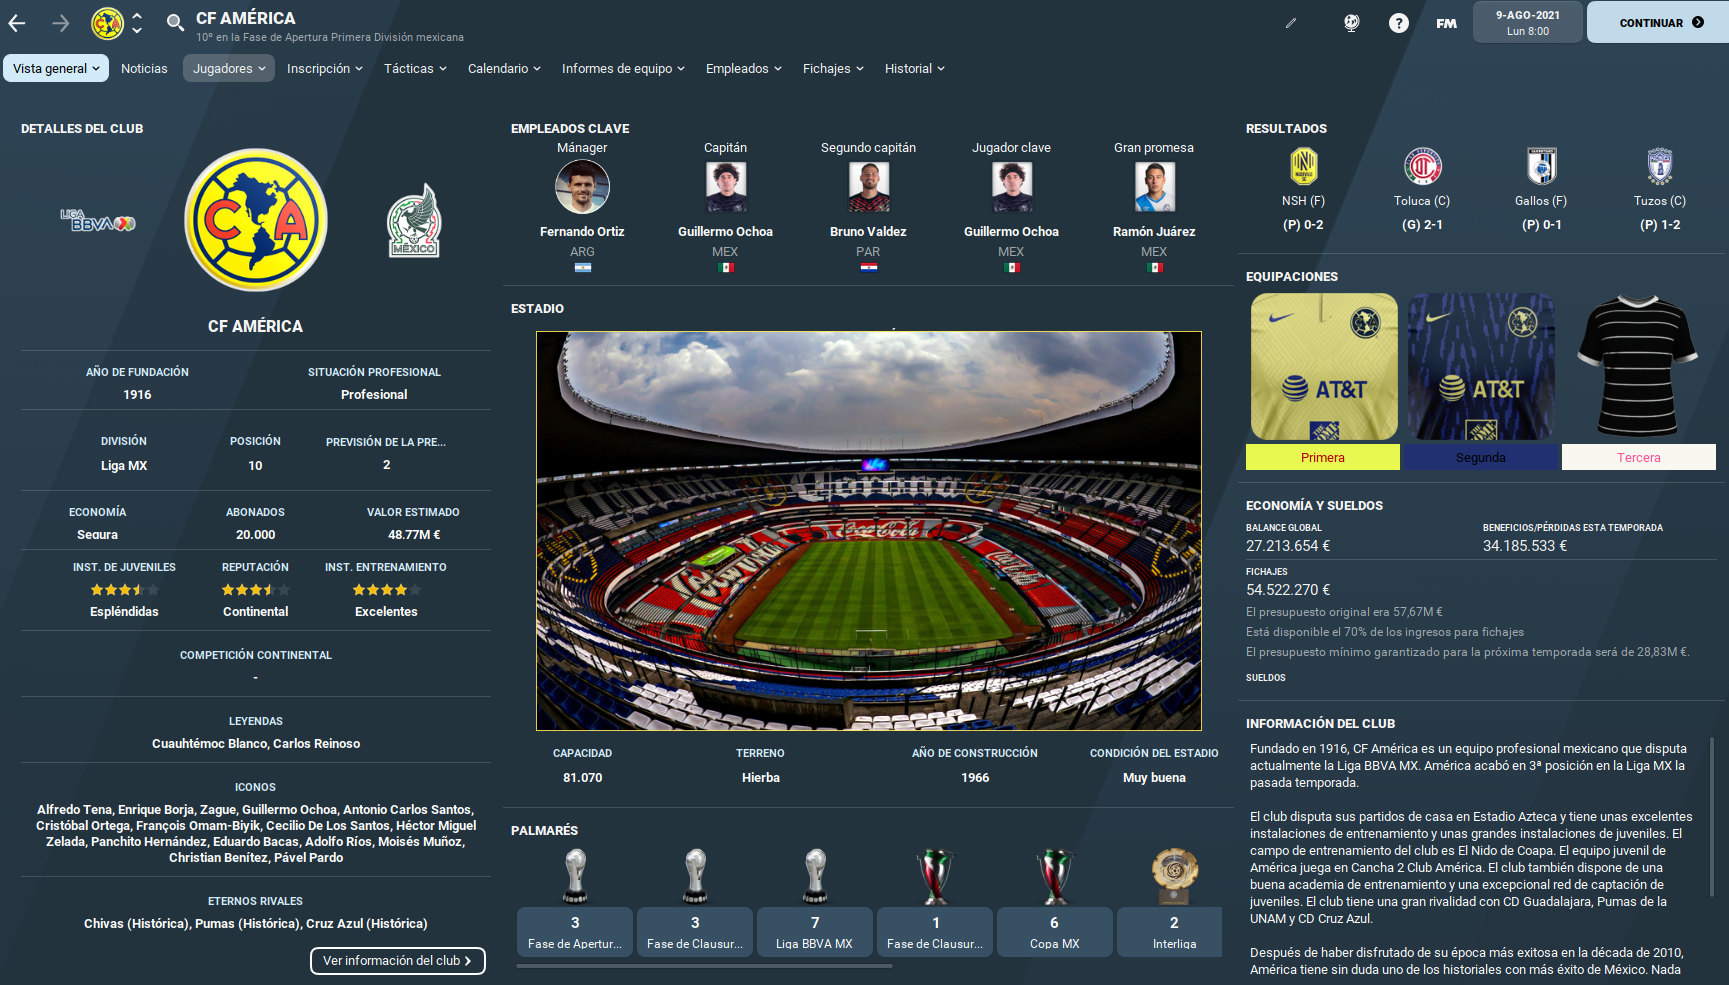Switch to the Tercera kit
This screenshot has width=1729, height=985.
coord(1638,457)
